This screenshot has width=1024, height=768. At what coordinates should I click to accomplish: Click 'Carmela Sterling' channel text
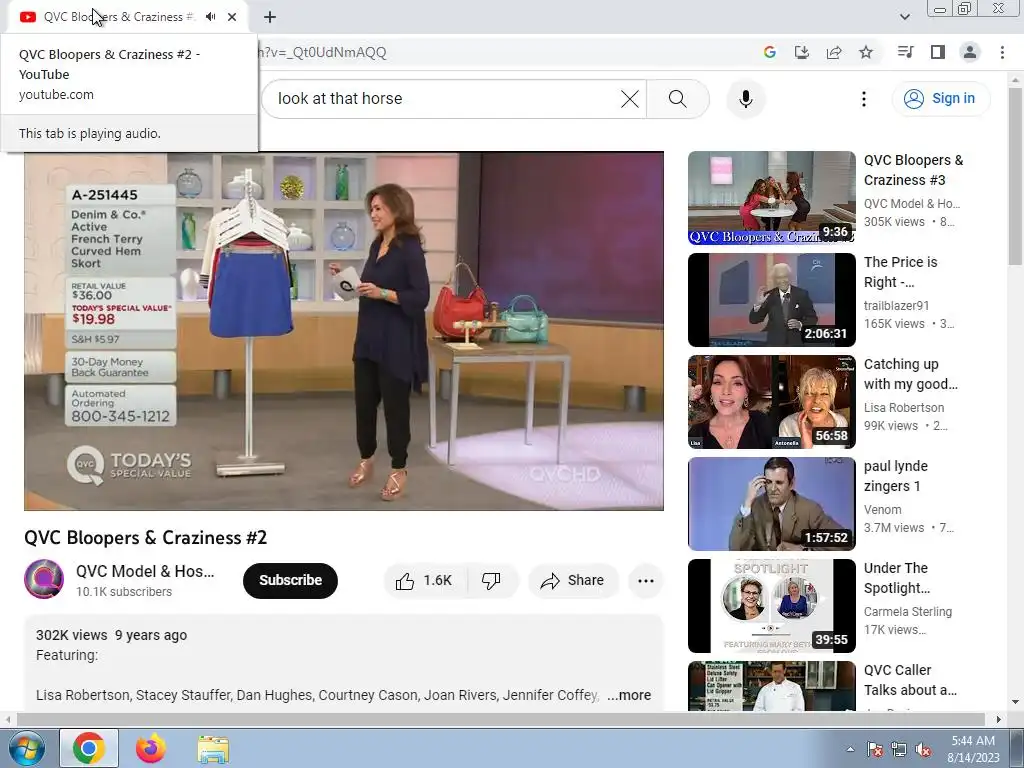(908, 611)
